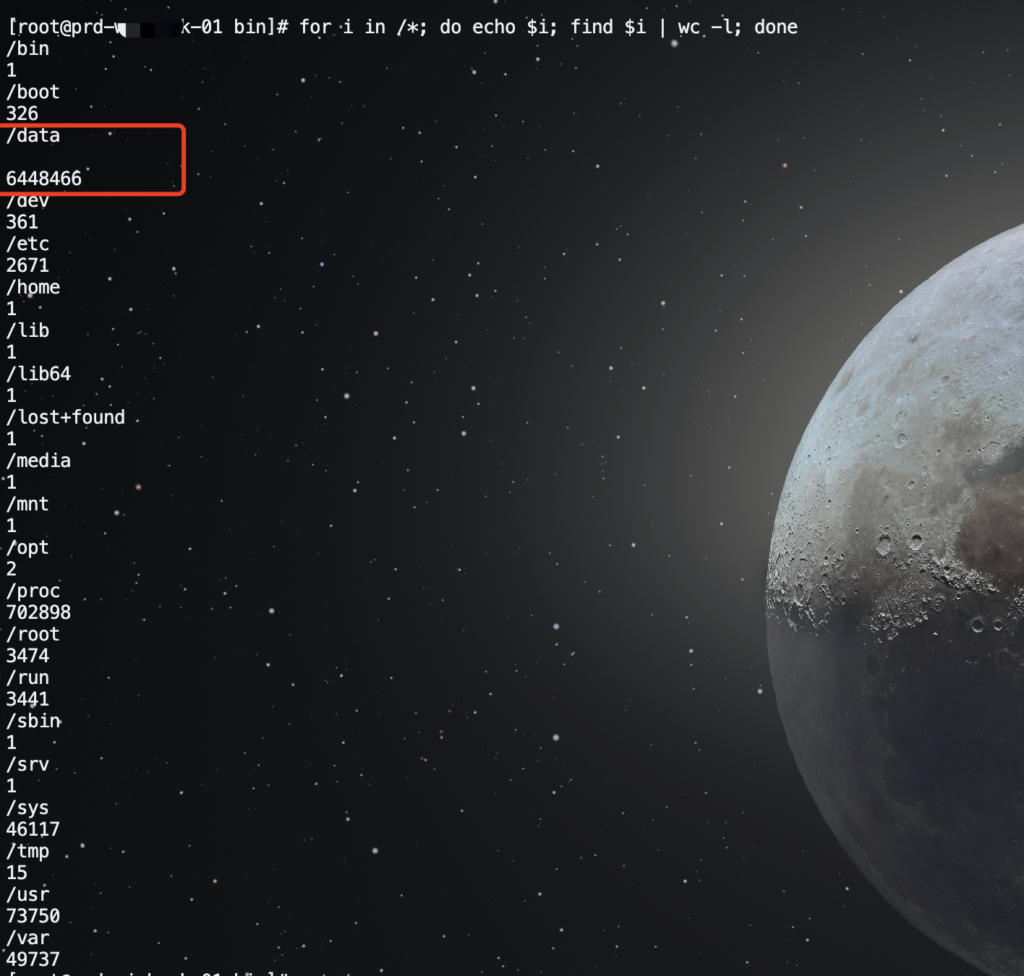Click the for-loop command at the prompt

pyautogui.click(x=548, y=27)
